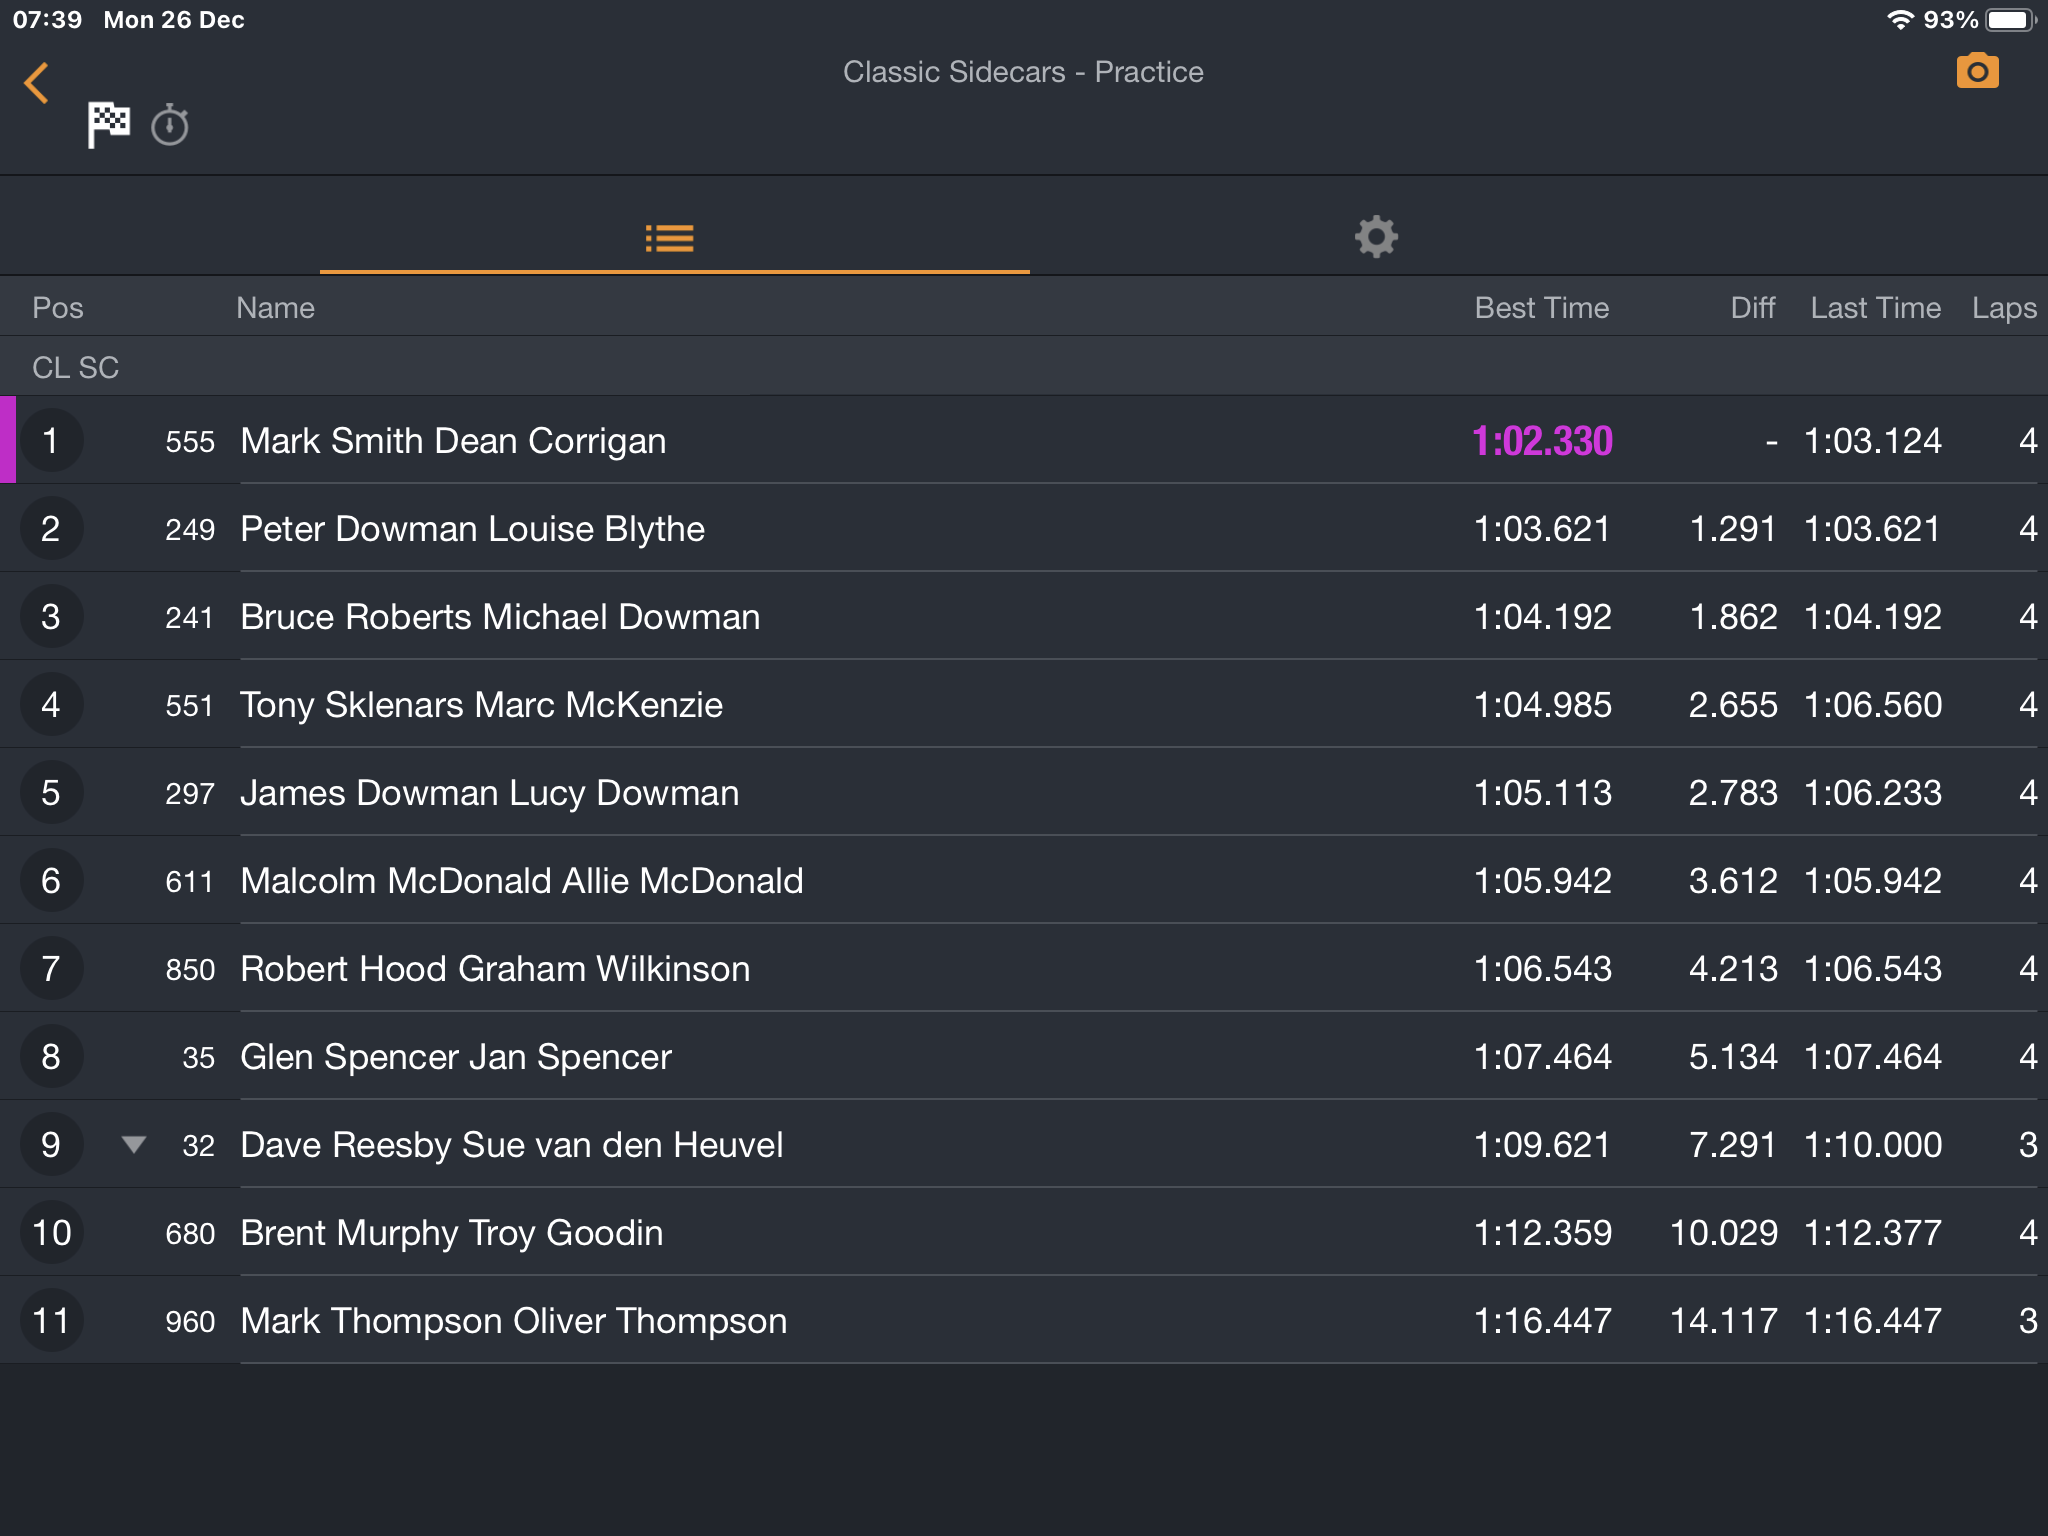Open Tony Sklenars Marc McKenzie entry
2048x1536 pixels.
pyautogui.click(x=1024, y=705)
